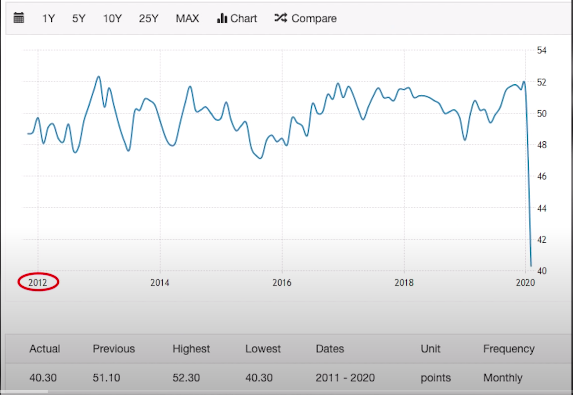573x395 pixels.
Task: Click the 54 y-axis value
Action: coord(542,50)
